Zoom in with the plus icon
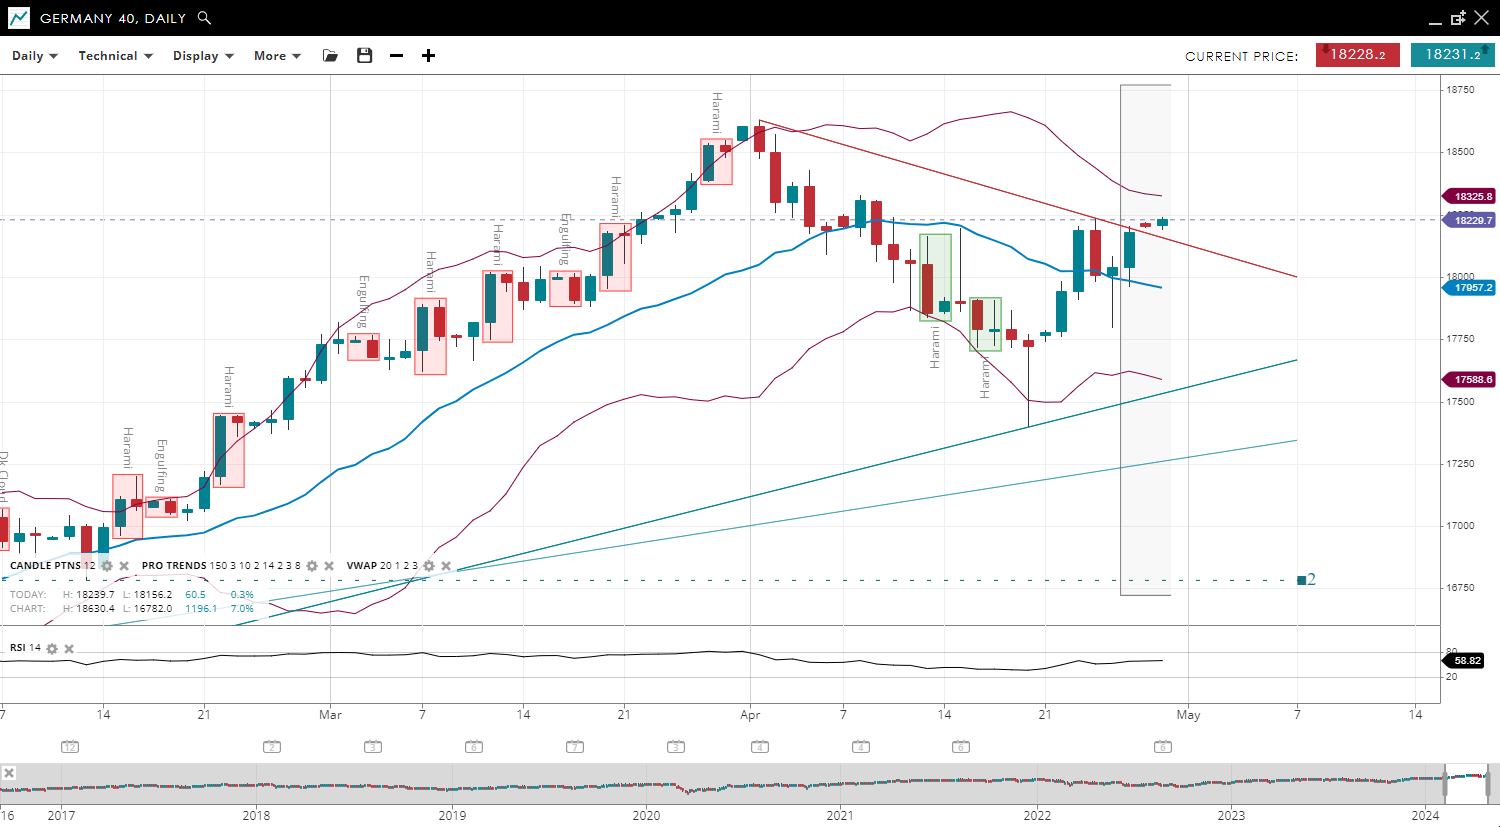The image size is (1500, 827). coord(428,56)
